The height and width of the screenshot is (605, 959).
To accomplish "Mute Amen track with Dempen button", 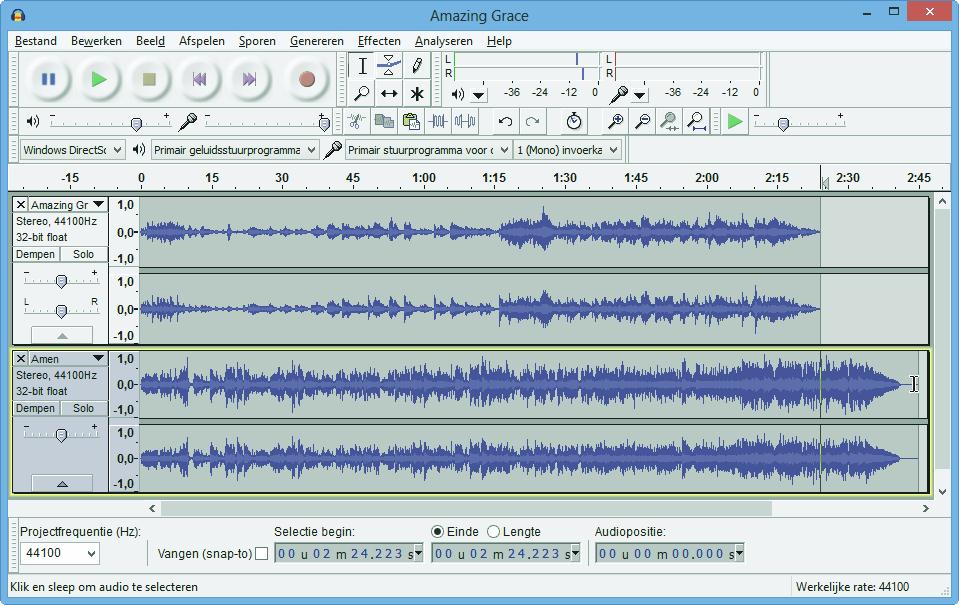I will (x=36, y=408).
